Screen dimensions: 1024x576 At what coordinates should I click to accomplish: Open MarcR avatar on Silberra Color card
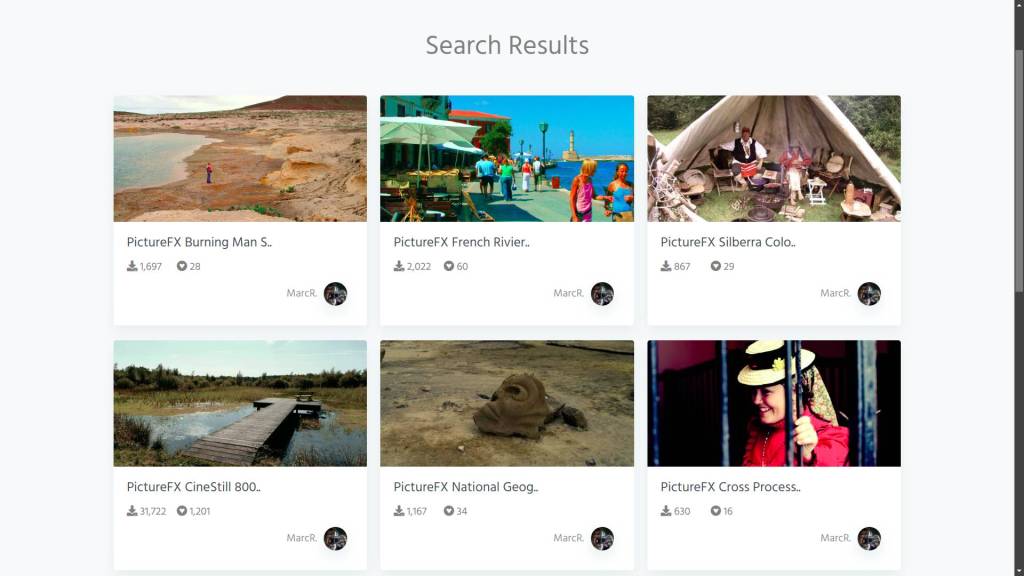[x=869, y=294]
